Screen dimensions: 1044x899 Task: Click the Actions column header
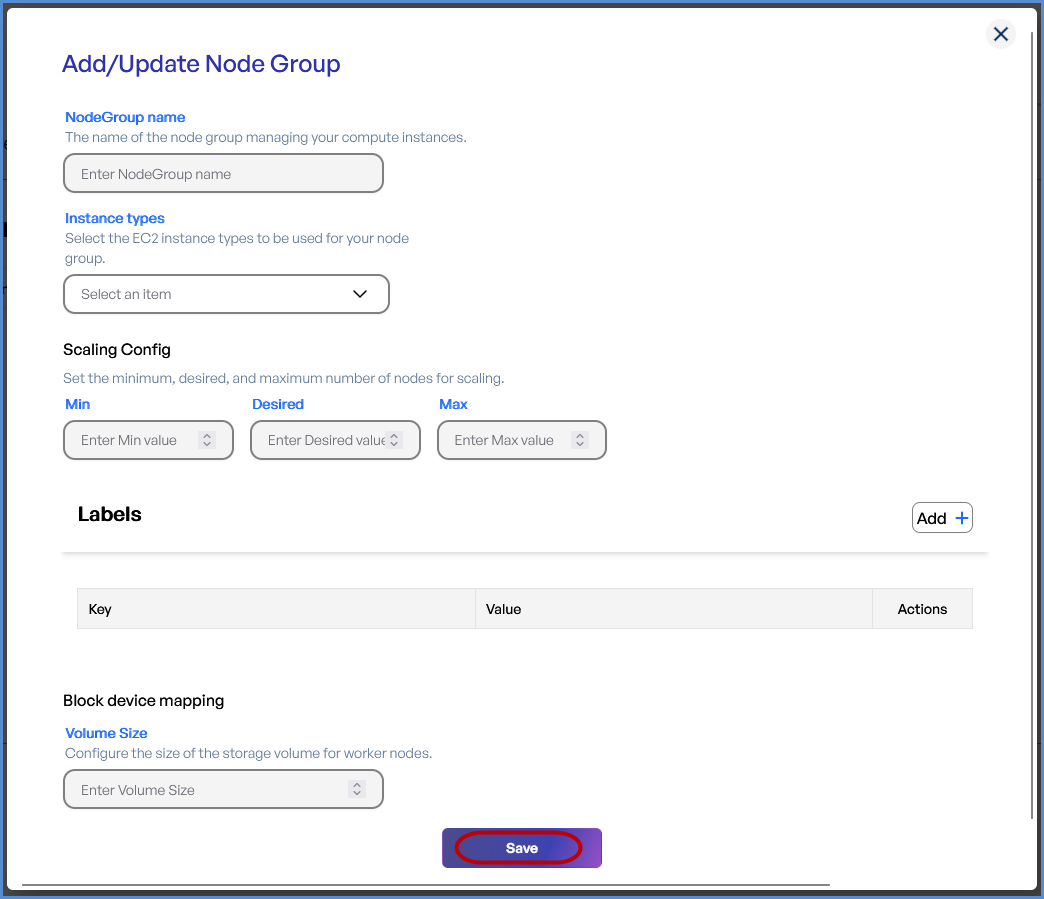coord(922,609)
